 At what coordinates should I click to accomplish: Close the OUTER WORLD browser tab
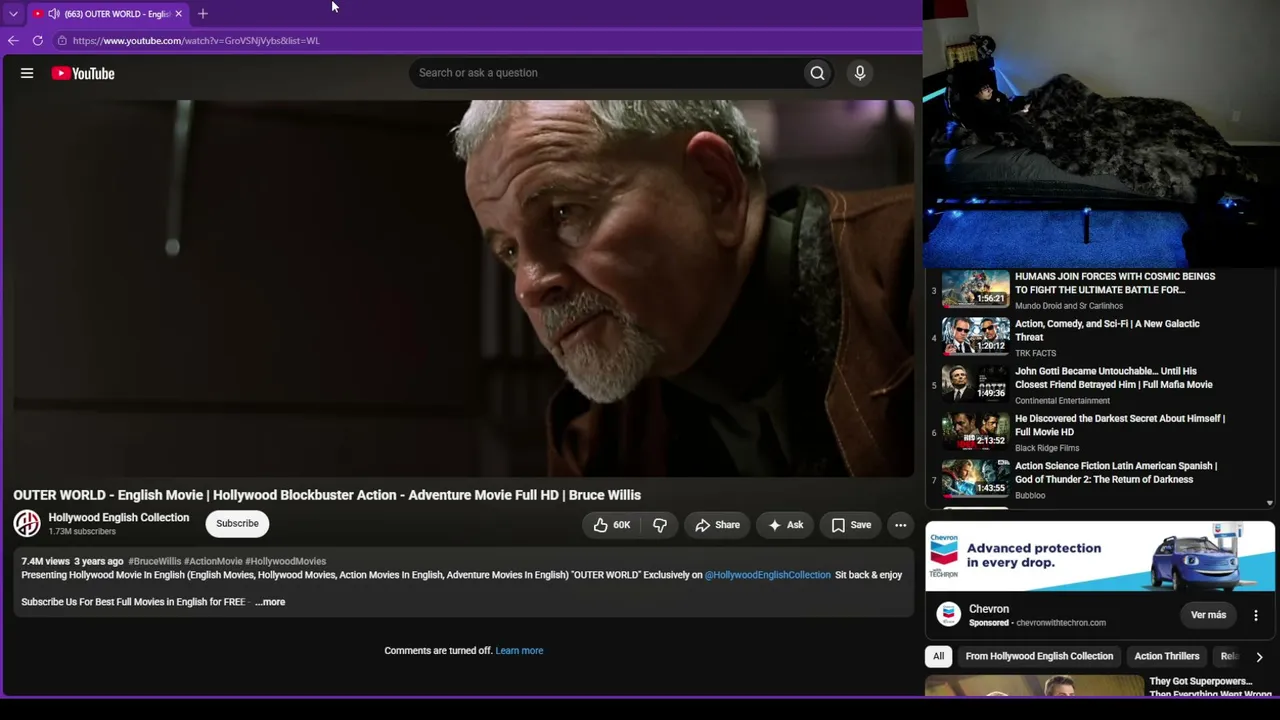tap(178, 14)
